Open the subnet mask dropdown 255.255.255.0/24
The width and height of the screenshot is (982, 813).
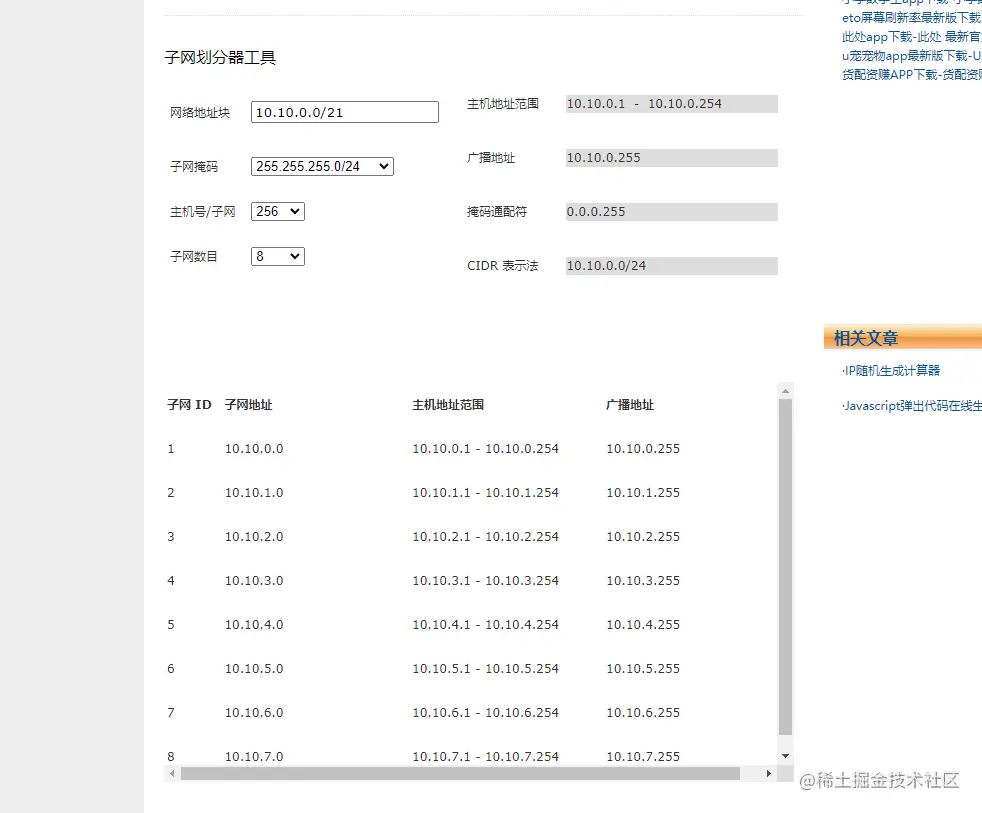[322, 167]
